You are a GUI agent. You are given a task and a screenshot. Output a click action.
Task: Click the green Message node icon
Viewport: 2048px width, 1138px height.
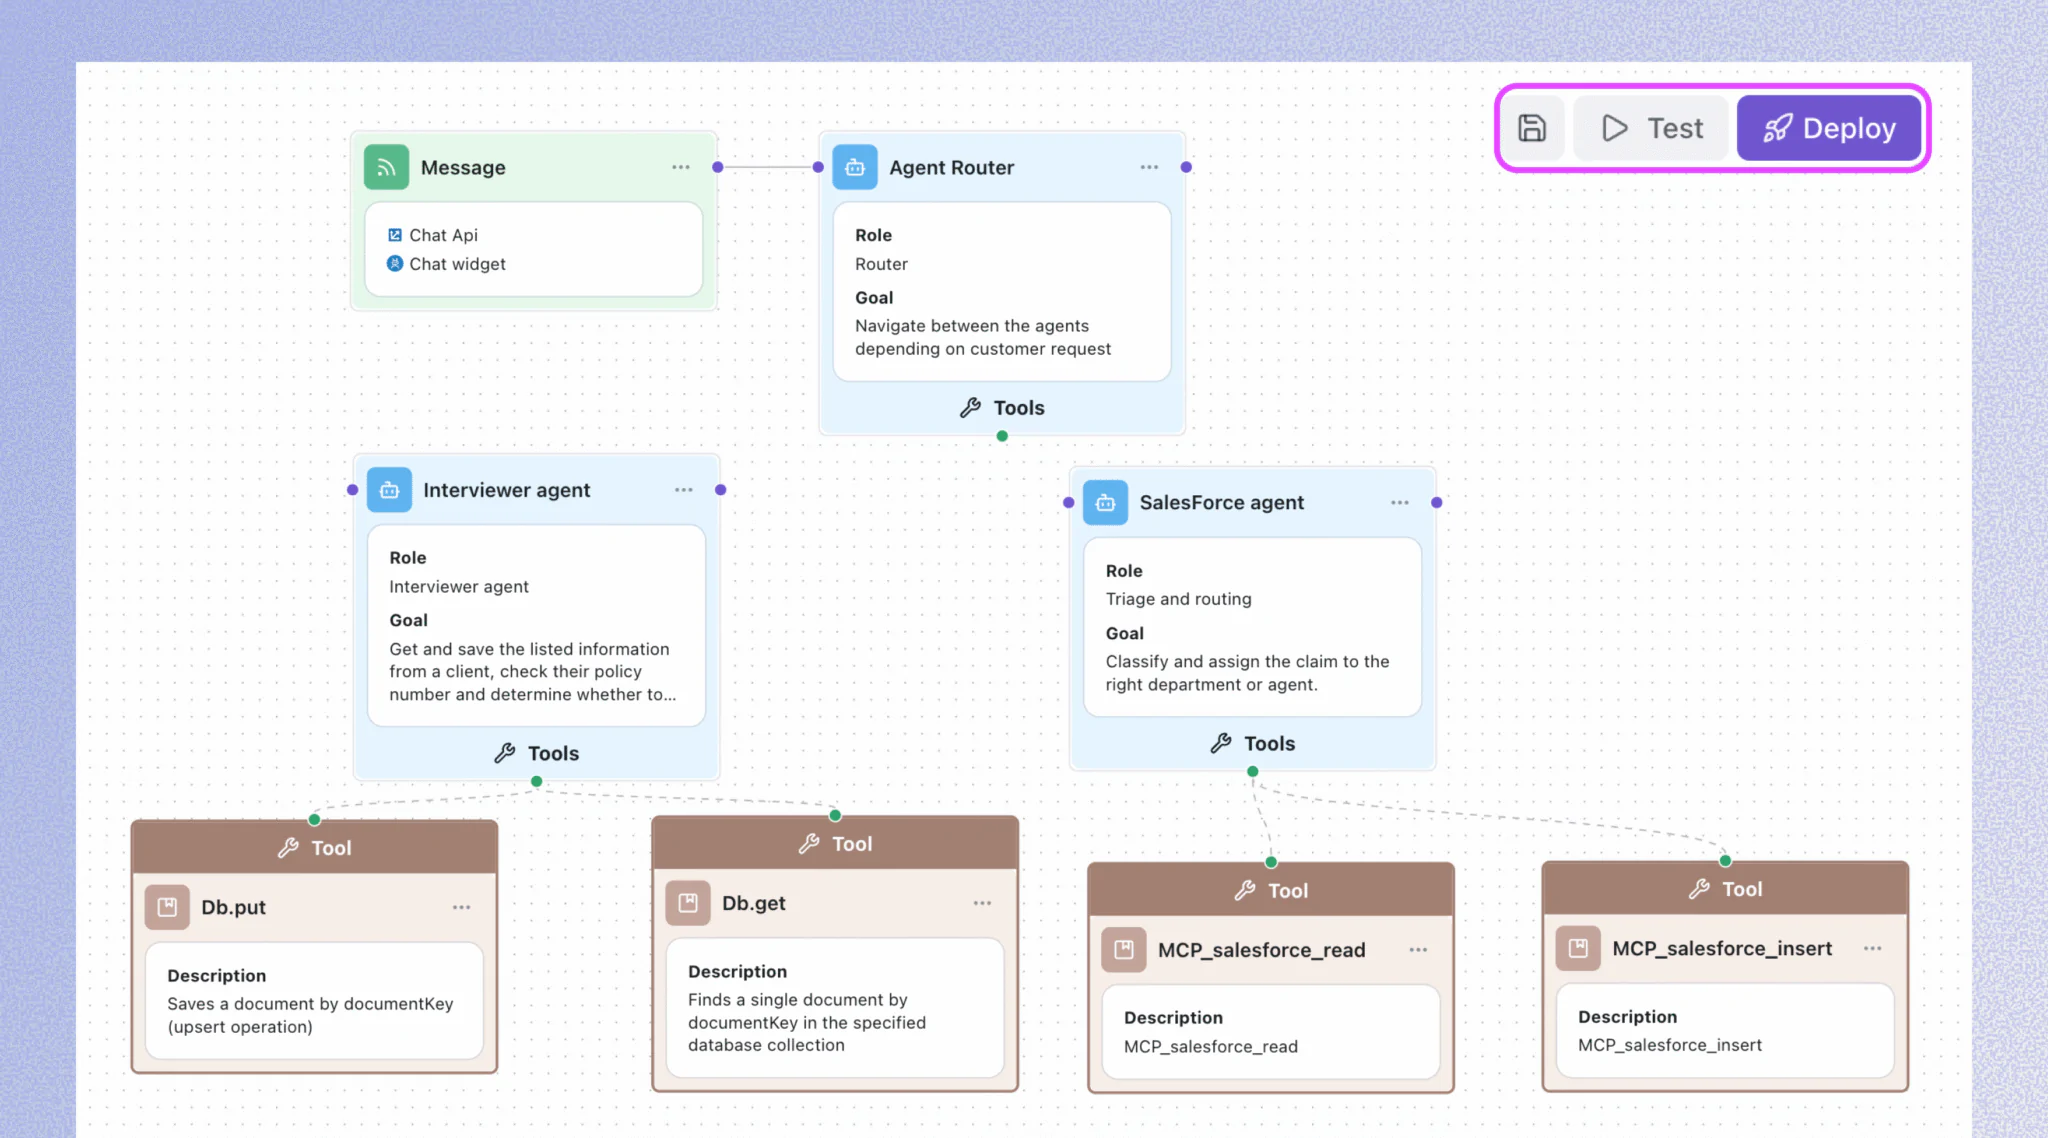coord(386,167)
